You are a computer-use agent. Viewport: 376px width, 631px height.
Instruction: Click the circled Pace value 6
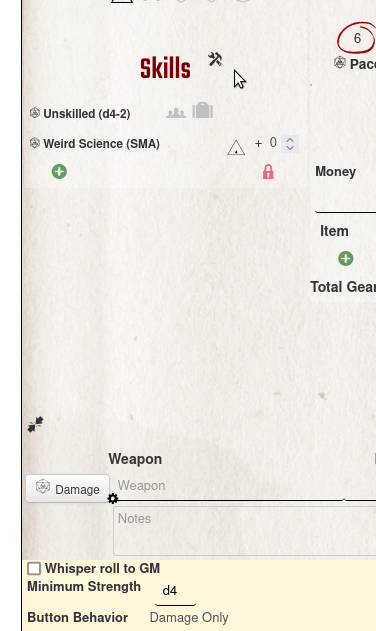[x=357, y=38]
